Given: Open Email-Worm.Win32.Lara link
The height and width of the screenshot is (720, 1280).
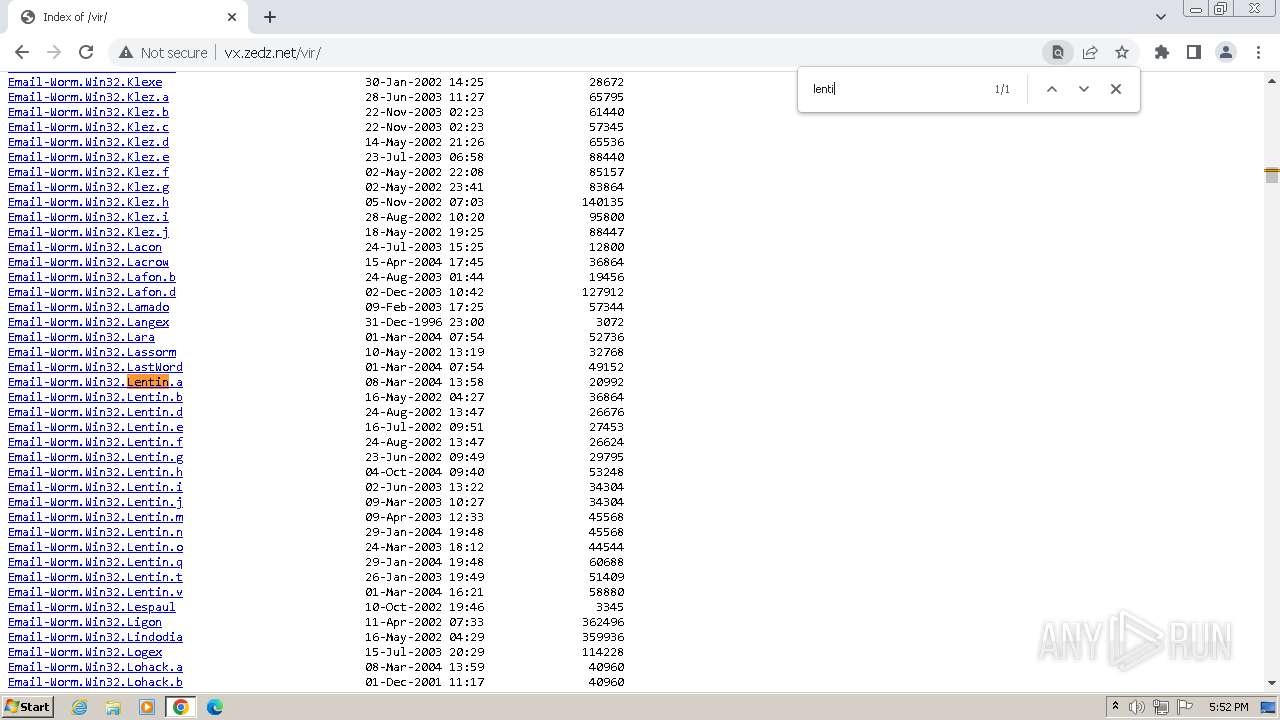Looking at the screenshot, I should coord(81,337).
